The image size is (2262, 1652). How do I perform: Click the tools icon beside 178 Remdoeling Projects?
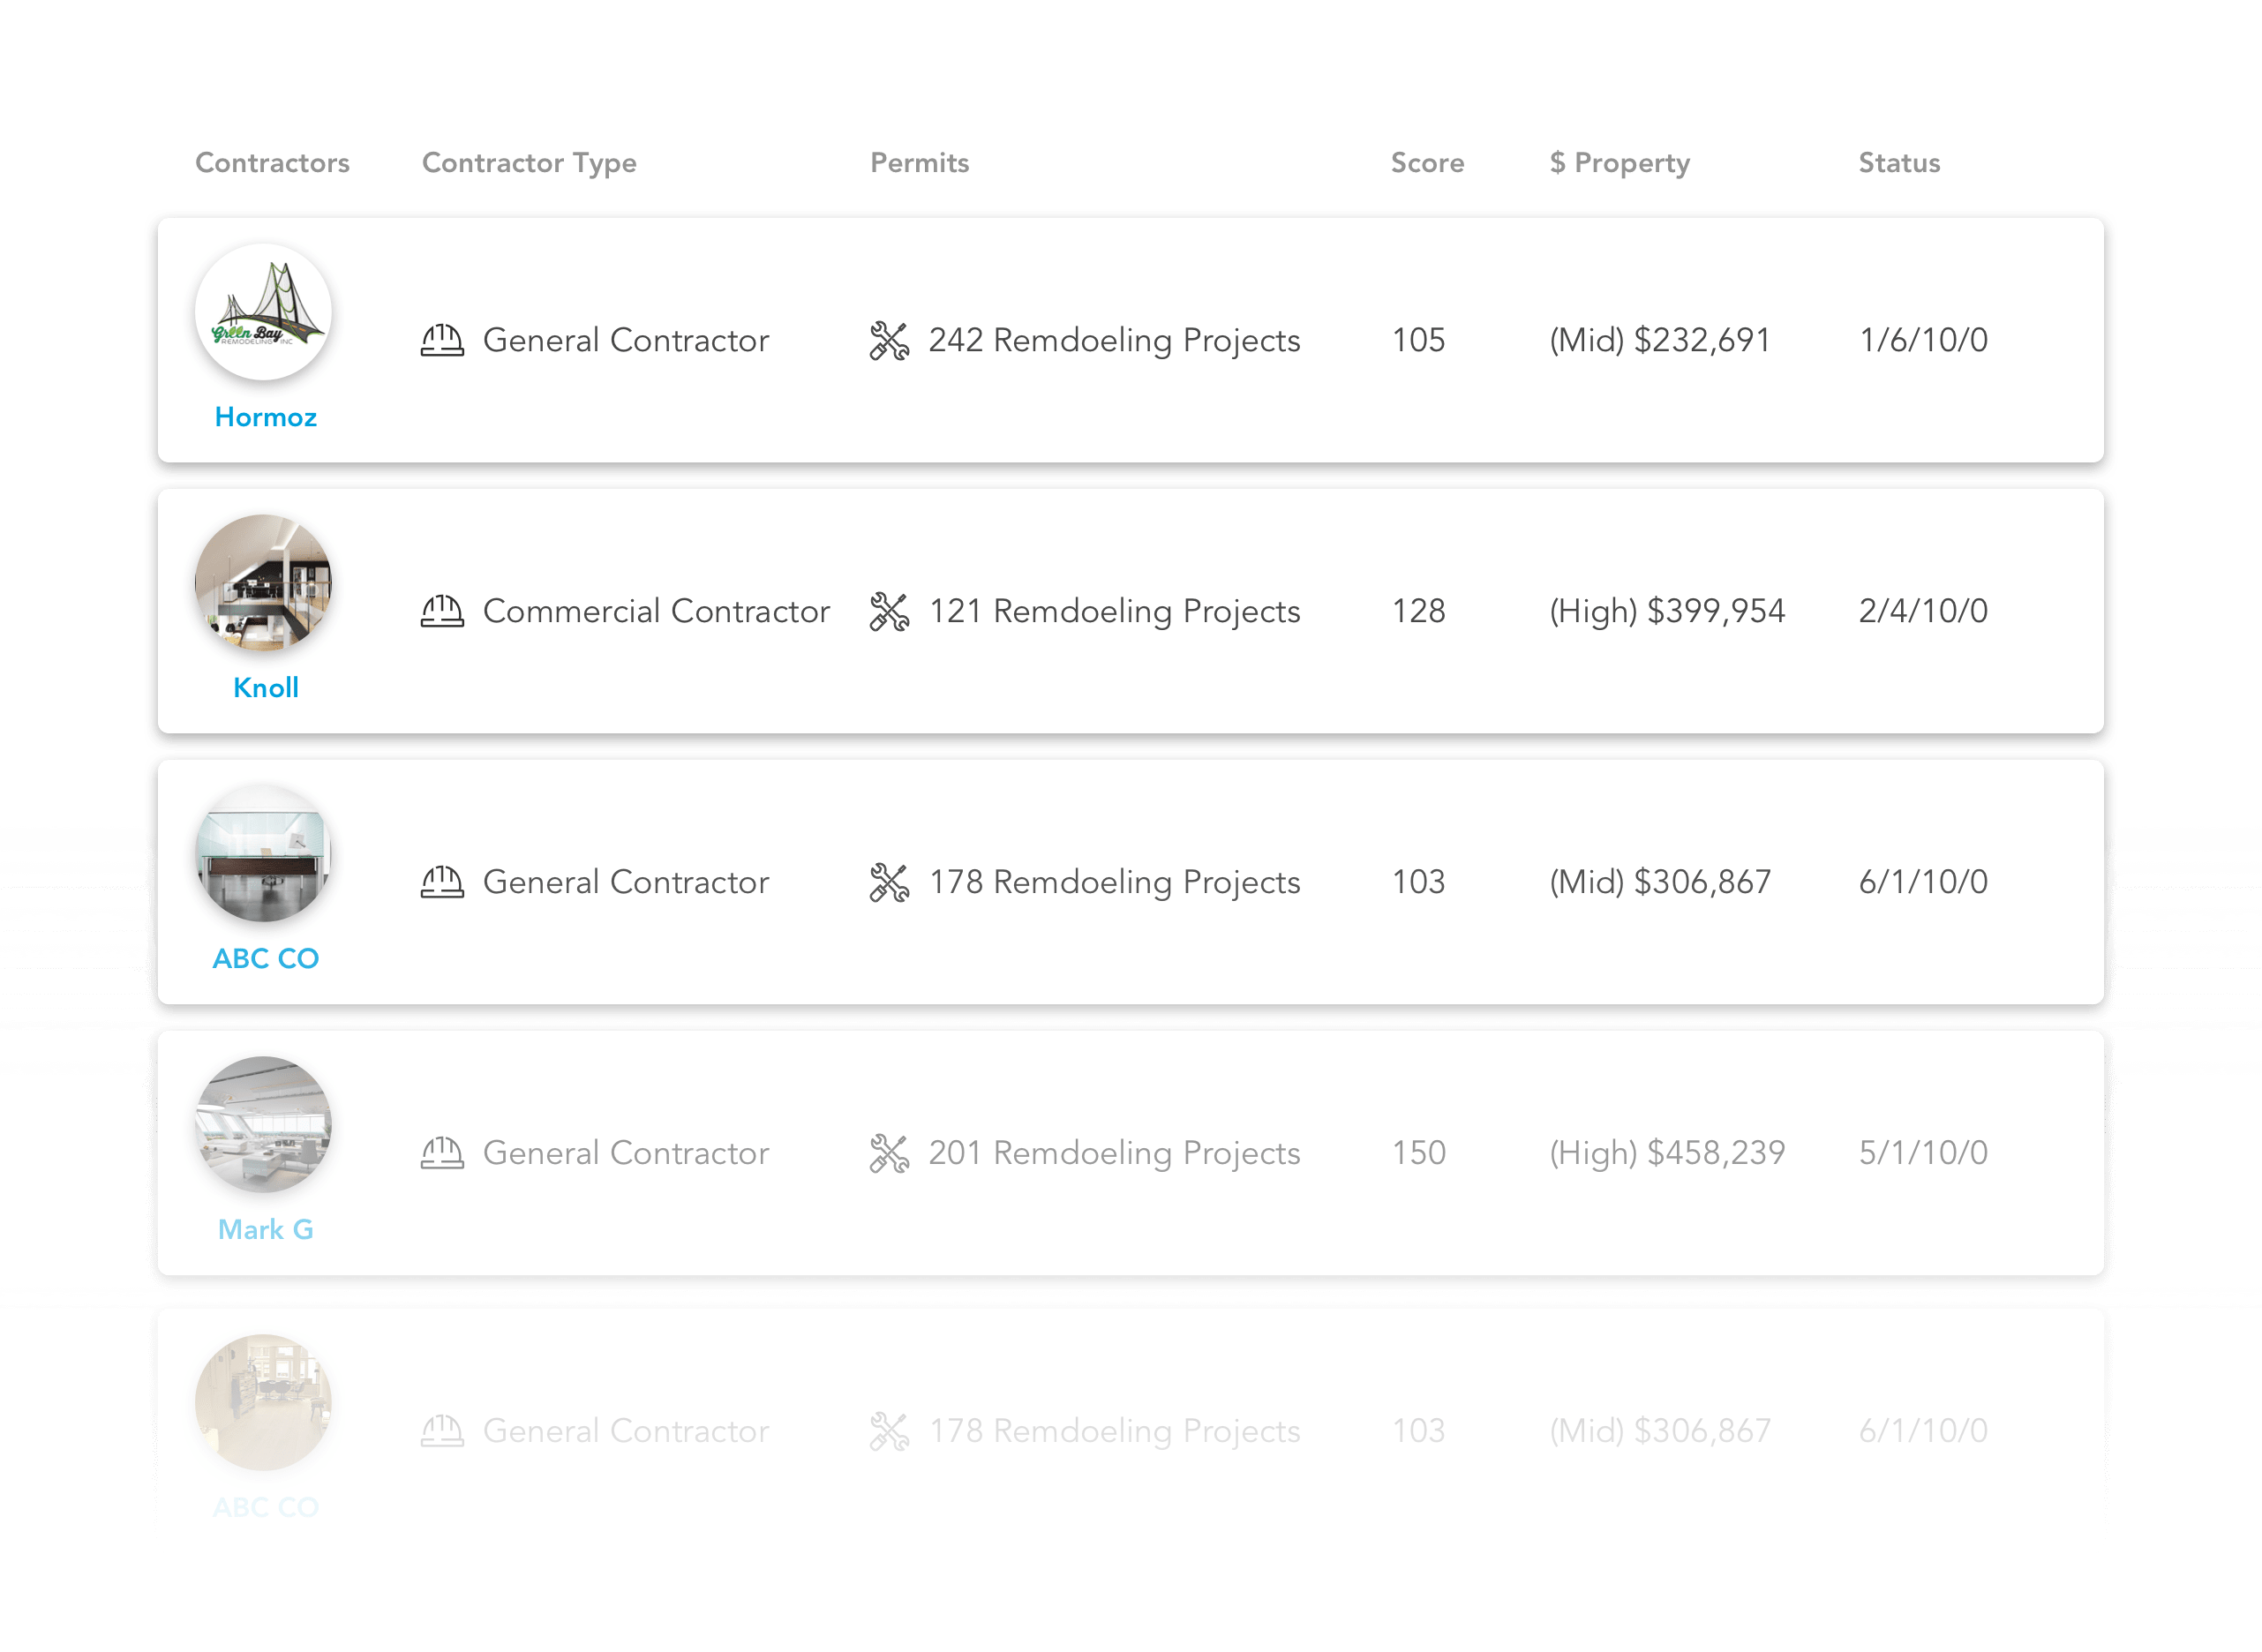pyautogui.click(x=891, y=881)
